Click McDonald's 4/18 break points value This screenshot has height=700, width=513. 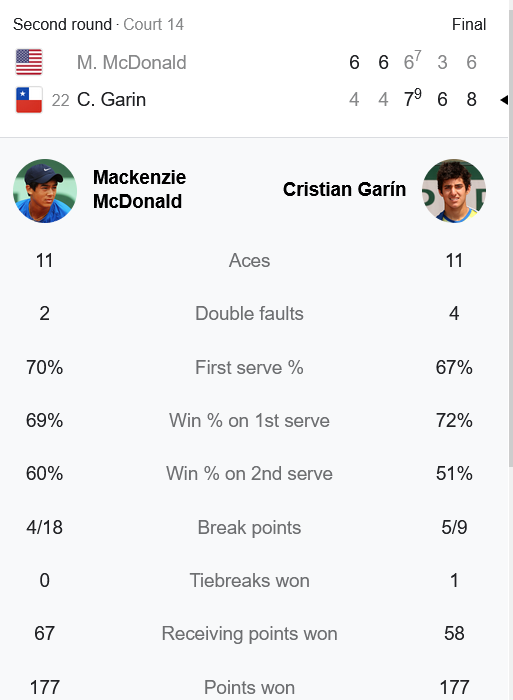point(44,528)
